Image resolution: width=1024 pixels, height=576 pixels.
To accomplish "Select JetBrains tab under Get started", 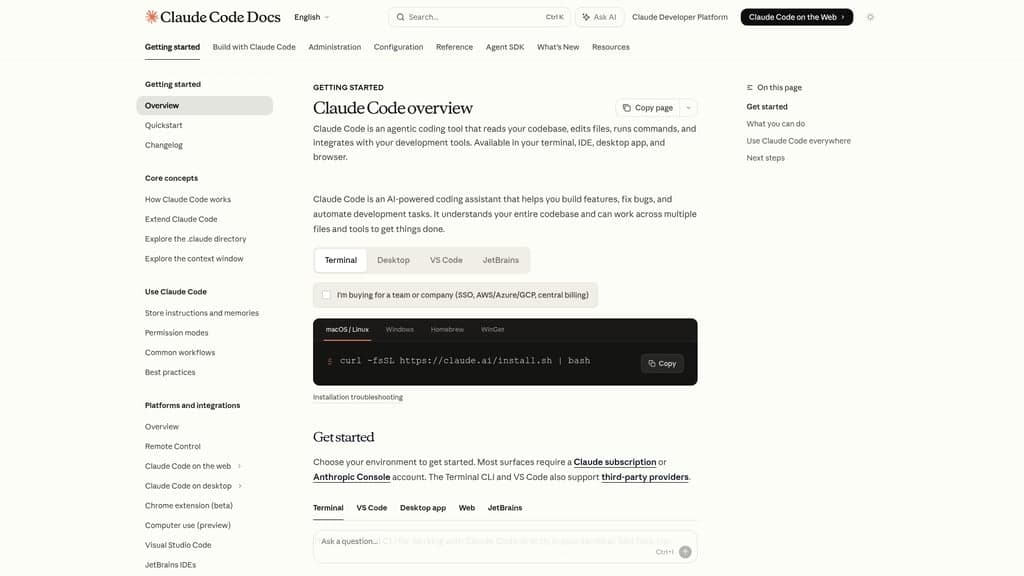I will tap(505, 507).
